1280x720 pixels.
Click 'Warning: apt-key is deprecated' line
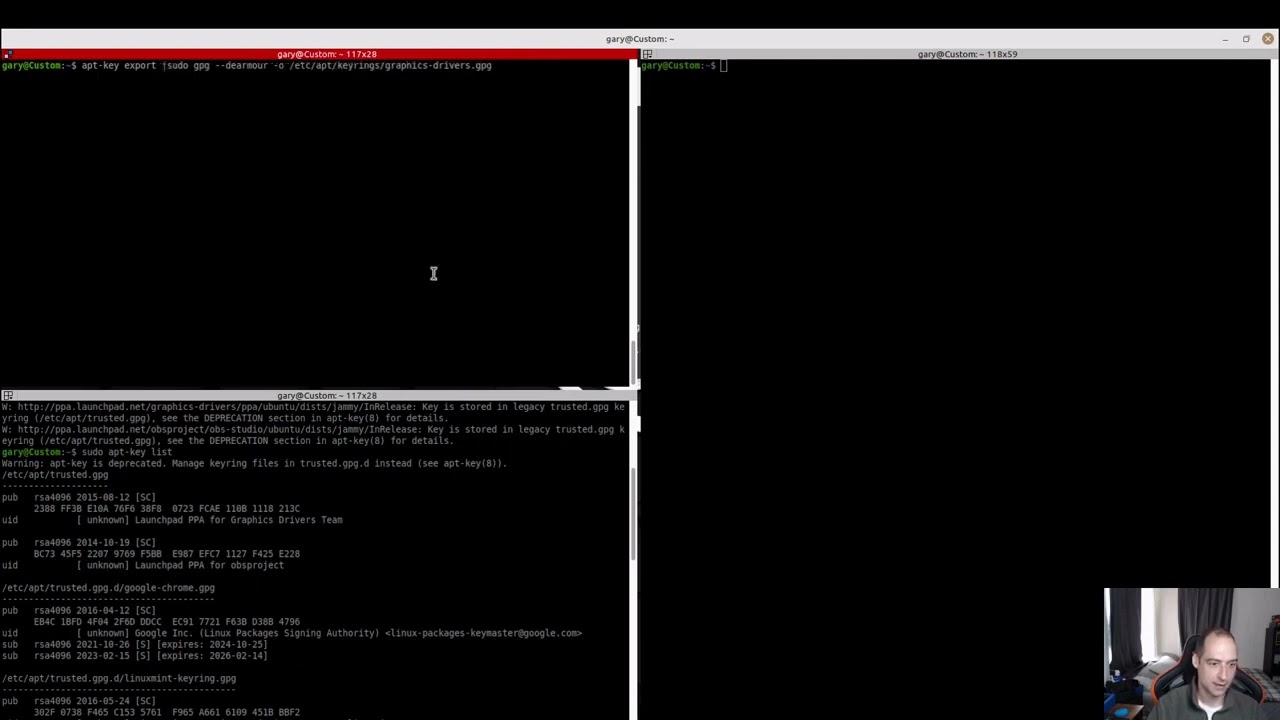pyautogui.click(x=254, y=463)
